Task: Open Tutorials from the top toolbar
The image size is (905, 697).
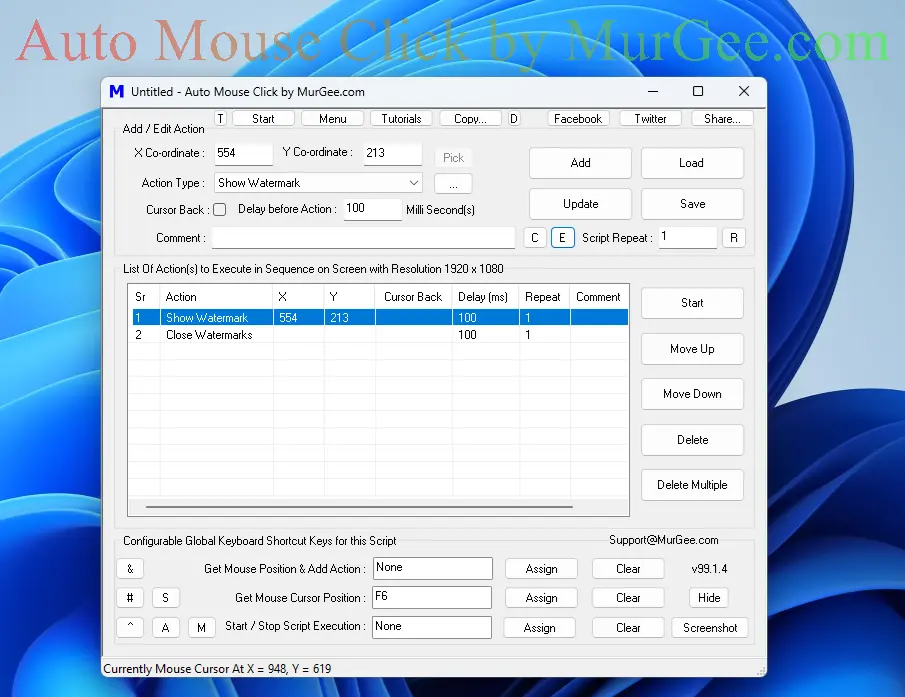Action: pyautogui.click(x=401, y=119)
